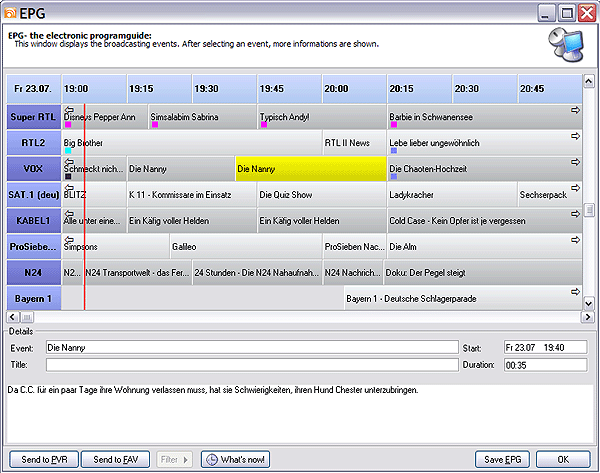Viewport: 600px width, 473px height.
Task: Click into the Title text field
Action: tap(251, 365)
